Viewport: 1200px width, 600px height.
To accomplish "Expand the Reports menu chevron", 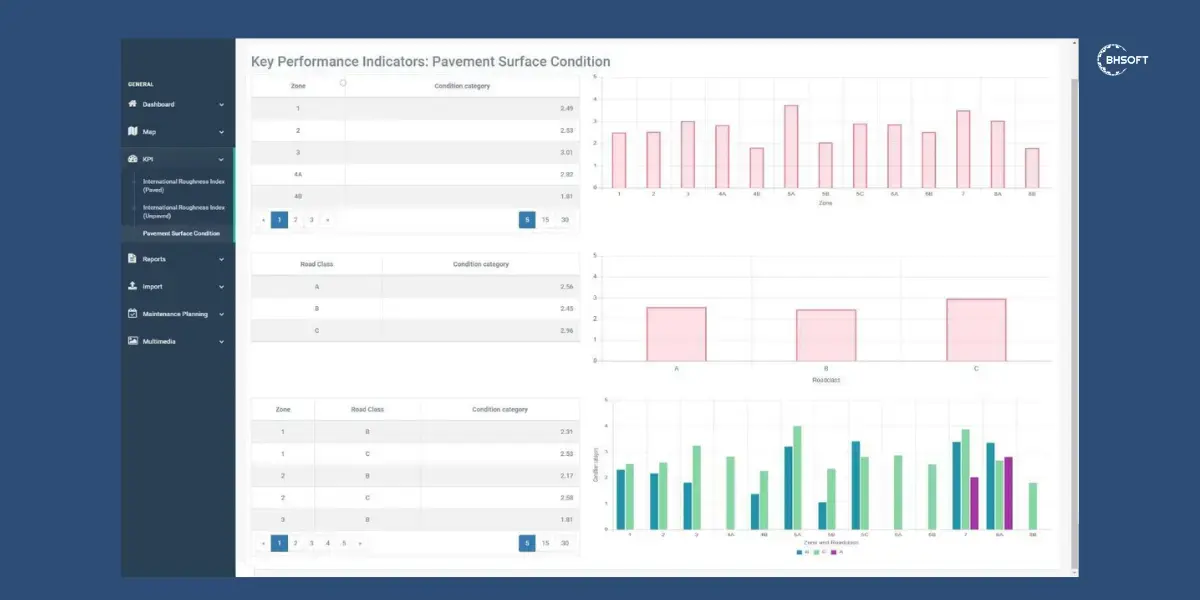I will click(222, 259).
